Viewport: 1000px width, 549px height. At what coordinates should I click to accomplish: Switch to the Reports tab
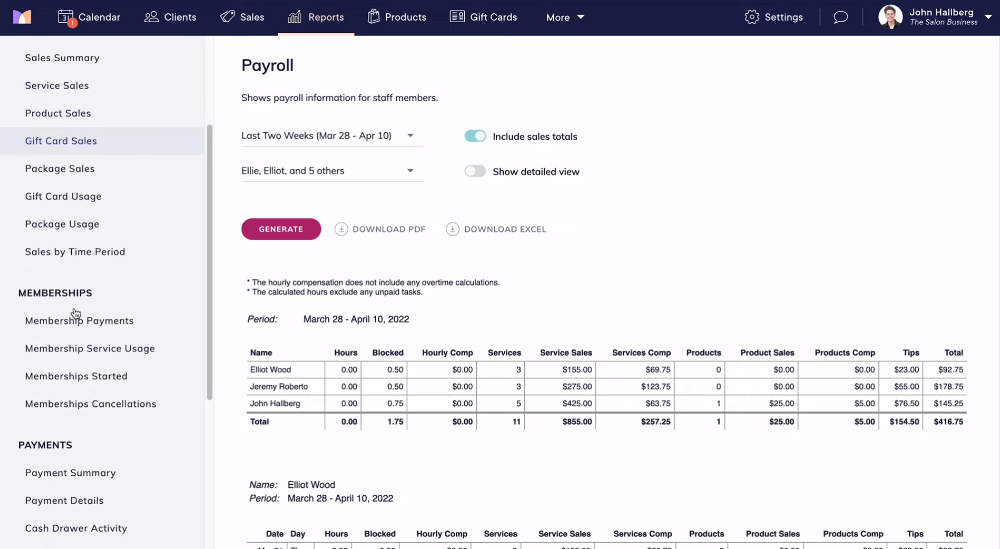pos(316,18)
